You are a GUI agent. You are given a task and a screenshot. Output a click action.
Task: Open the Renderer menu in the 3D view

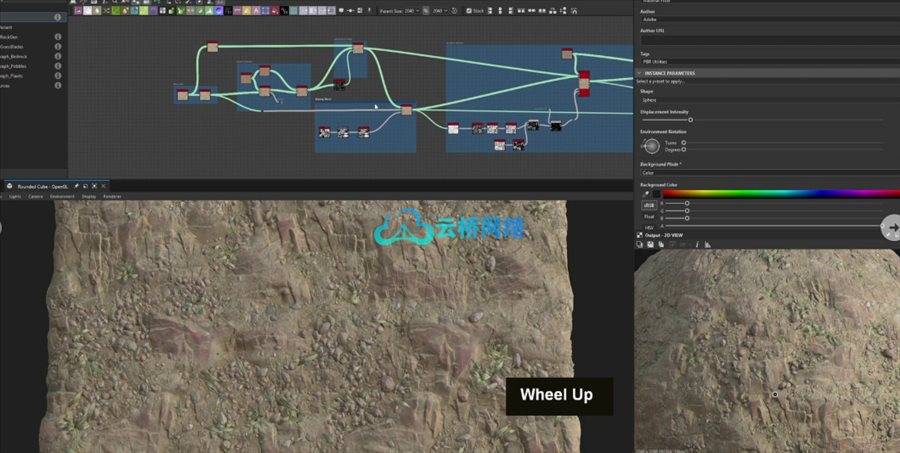(x=112, y=196)
